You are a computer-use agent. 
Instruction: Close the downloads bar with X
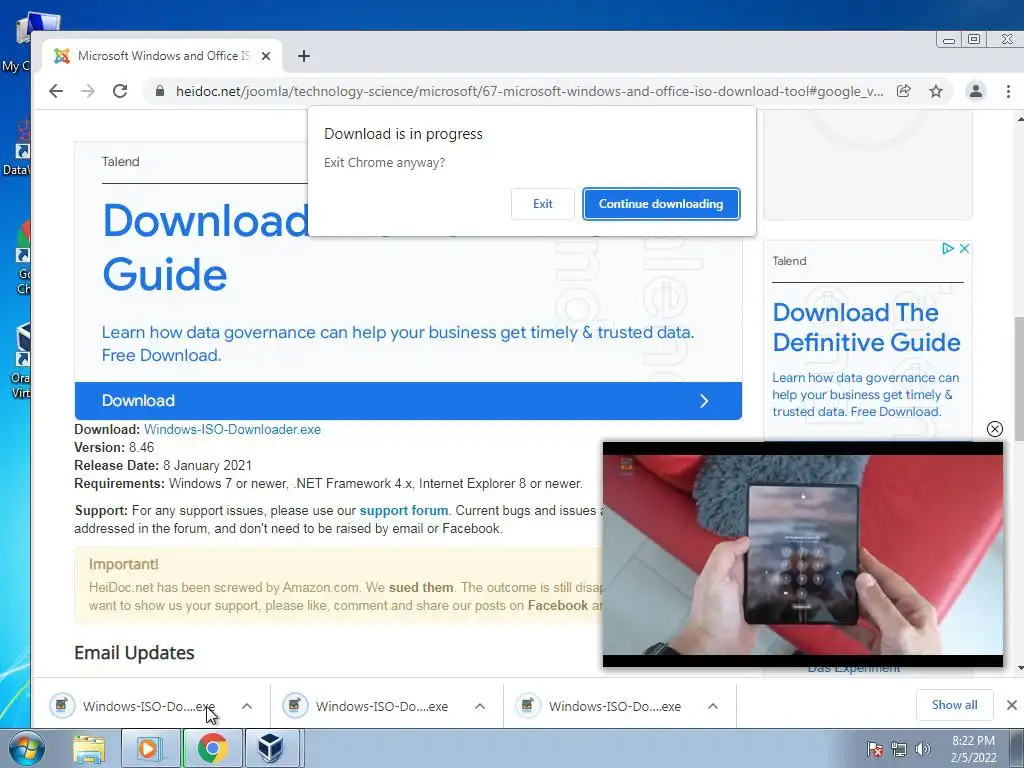pos(1012,705)
